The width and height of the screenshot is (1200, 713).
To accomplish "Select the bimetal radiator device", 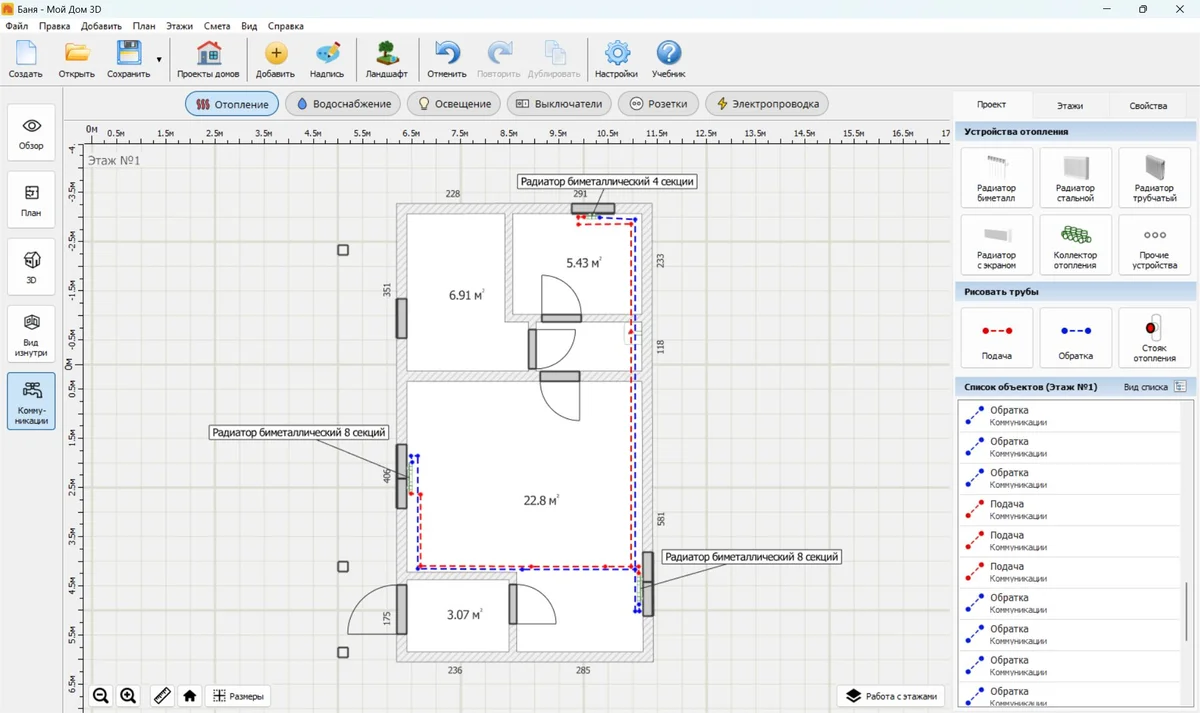I will pos(996,179).
